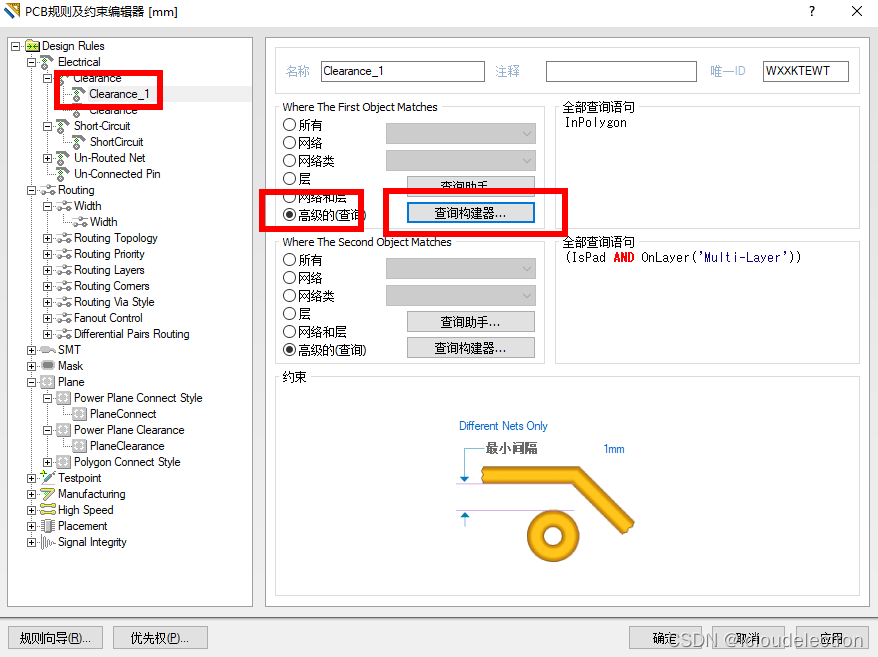Viewport: 878px width, 657px height.
Task: Select the Width rule under Routing Width
Action: [x=103, y=222]
